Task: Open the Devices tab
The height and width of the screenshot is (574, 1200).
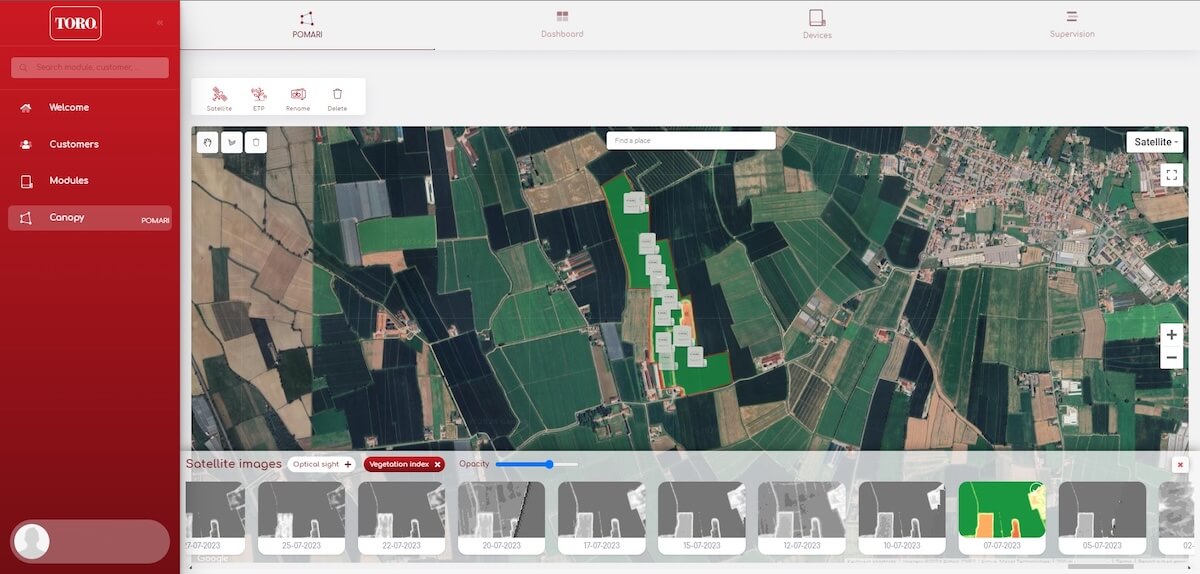Action: click(817, 24)
